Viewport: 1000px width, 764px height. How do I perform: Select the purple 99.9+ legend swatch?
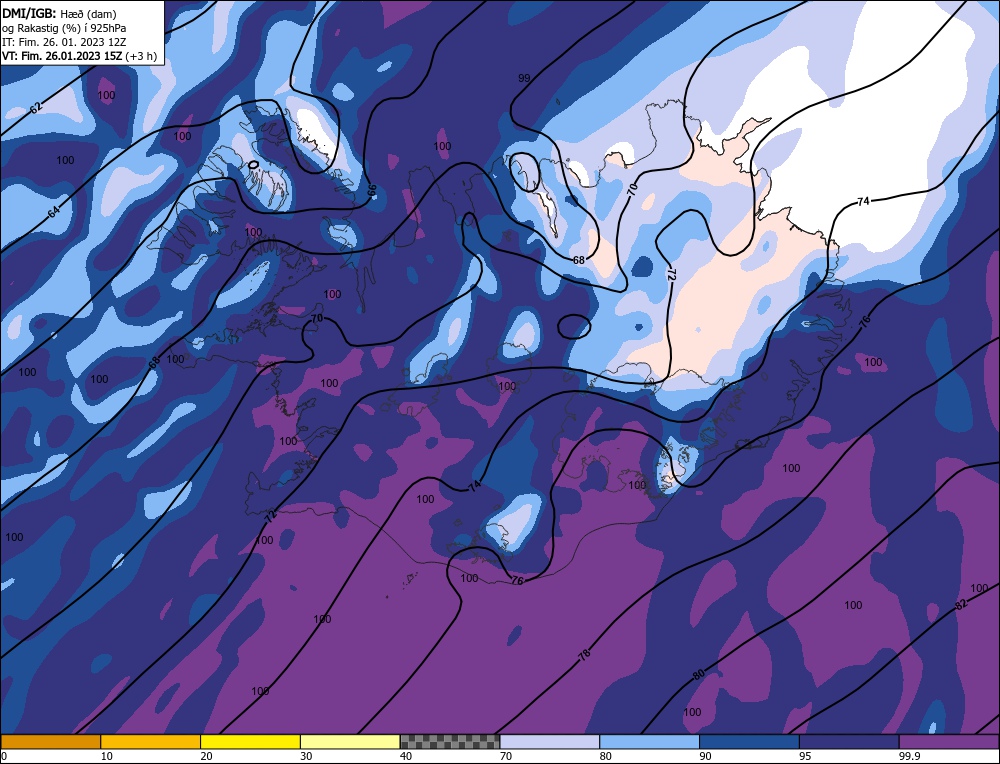[949, 742]
